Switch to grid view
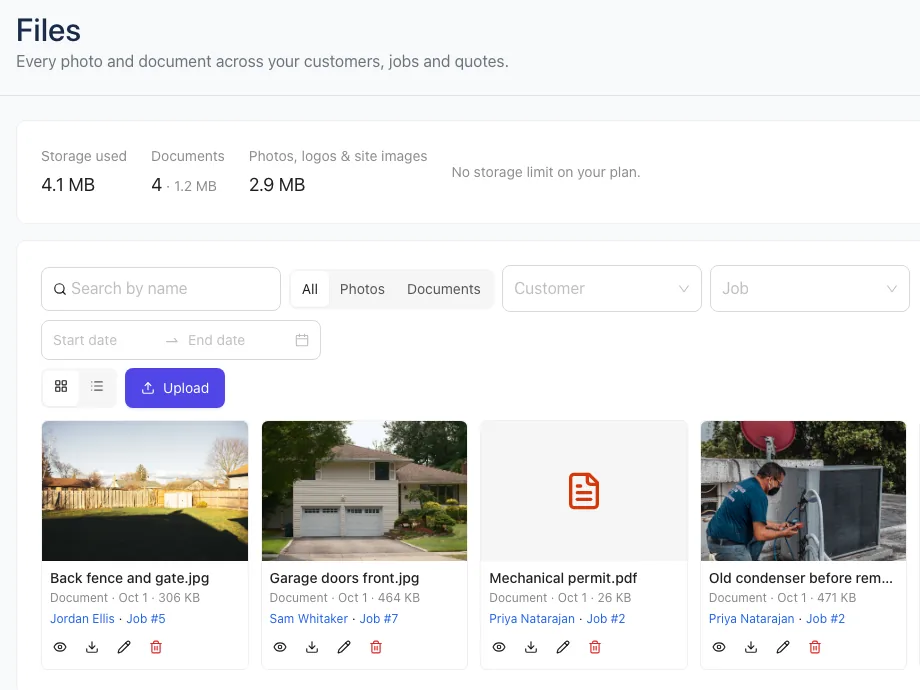This screenshot has height=690, width=920. (x=61, y=386)
